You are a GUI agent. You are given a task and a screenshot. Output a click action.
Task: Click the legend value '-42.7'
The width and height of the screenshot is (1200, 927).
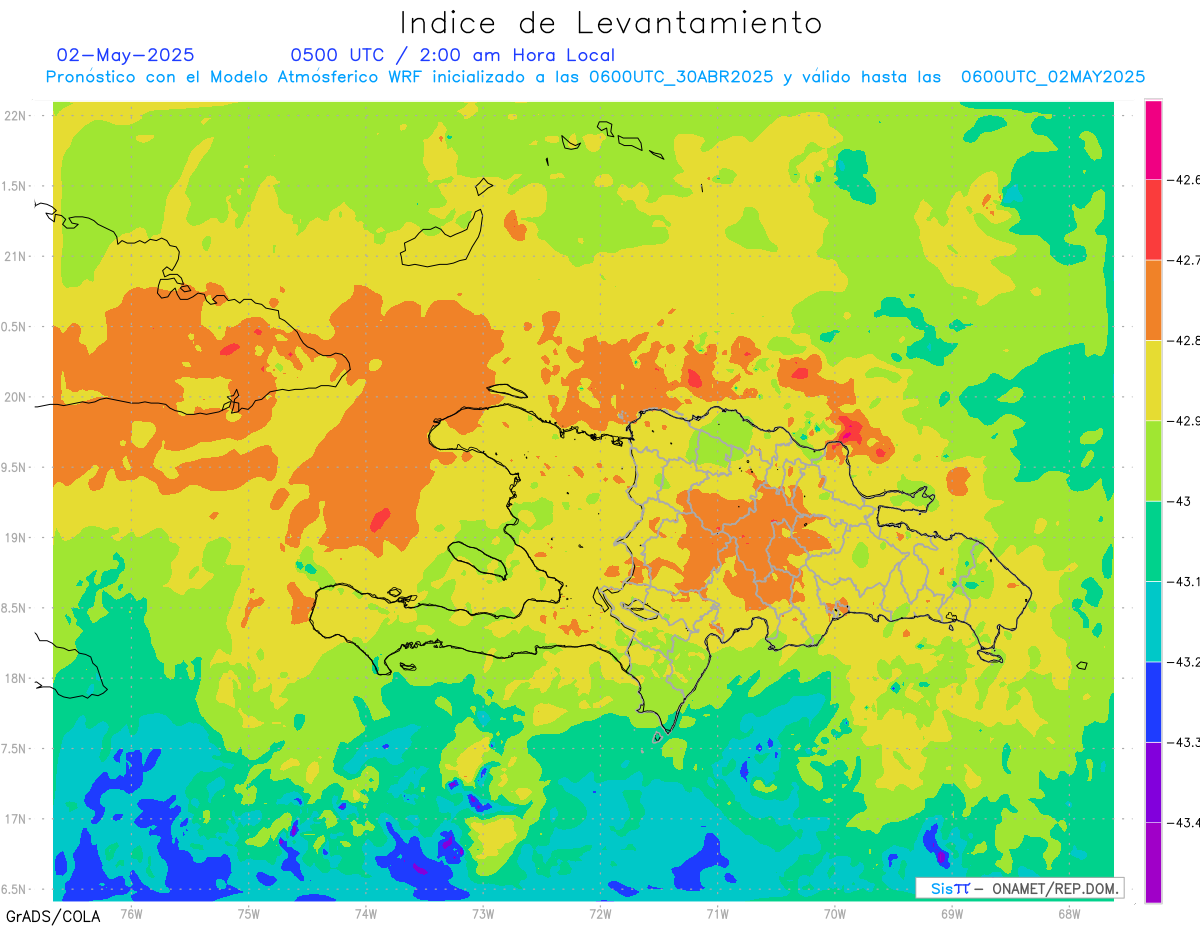click(x=1185, y=260)
